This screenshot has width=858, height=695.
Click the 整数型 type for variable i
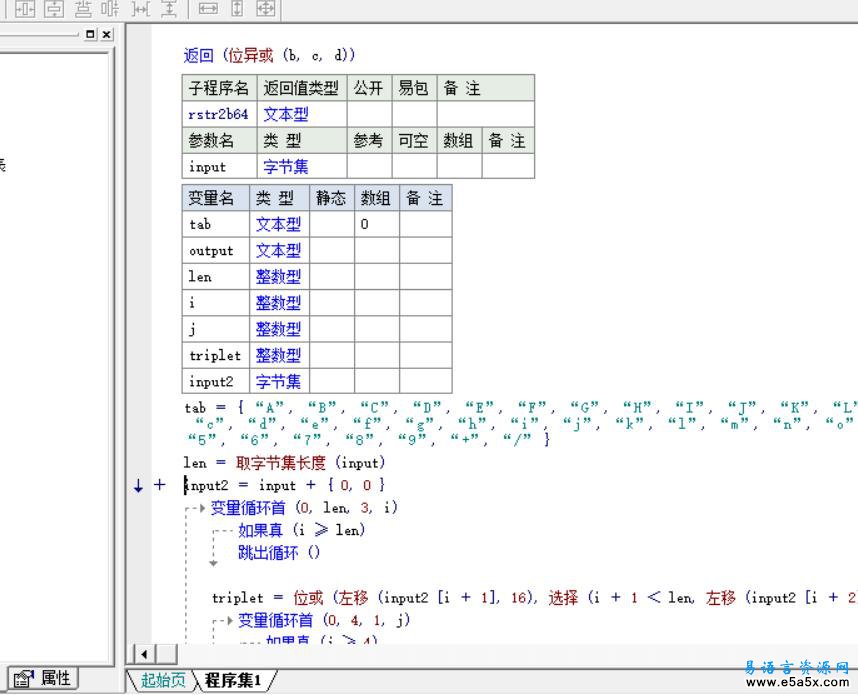point(279,303)
